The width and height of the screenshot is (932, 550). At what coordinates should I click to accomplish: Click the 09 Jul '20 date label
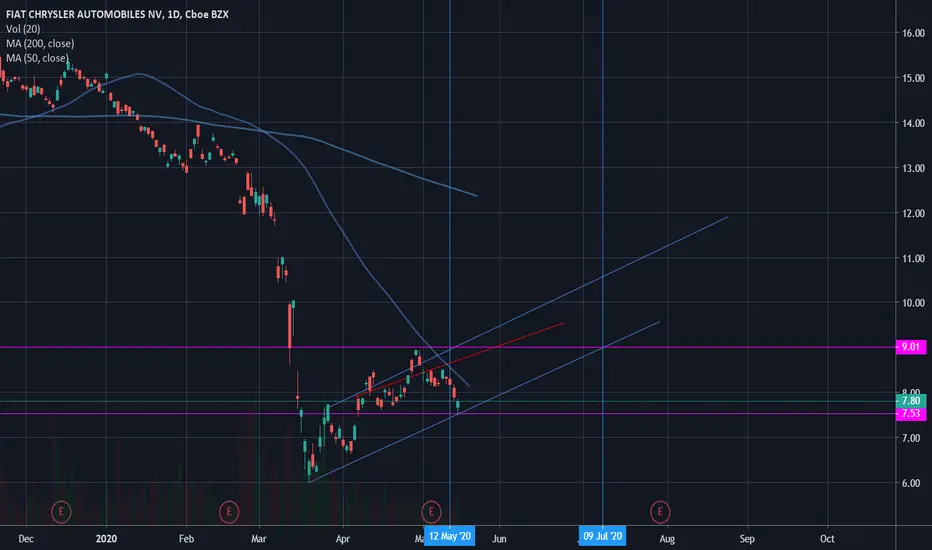602,536
